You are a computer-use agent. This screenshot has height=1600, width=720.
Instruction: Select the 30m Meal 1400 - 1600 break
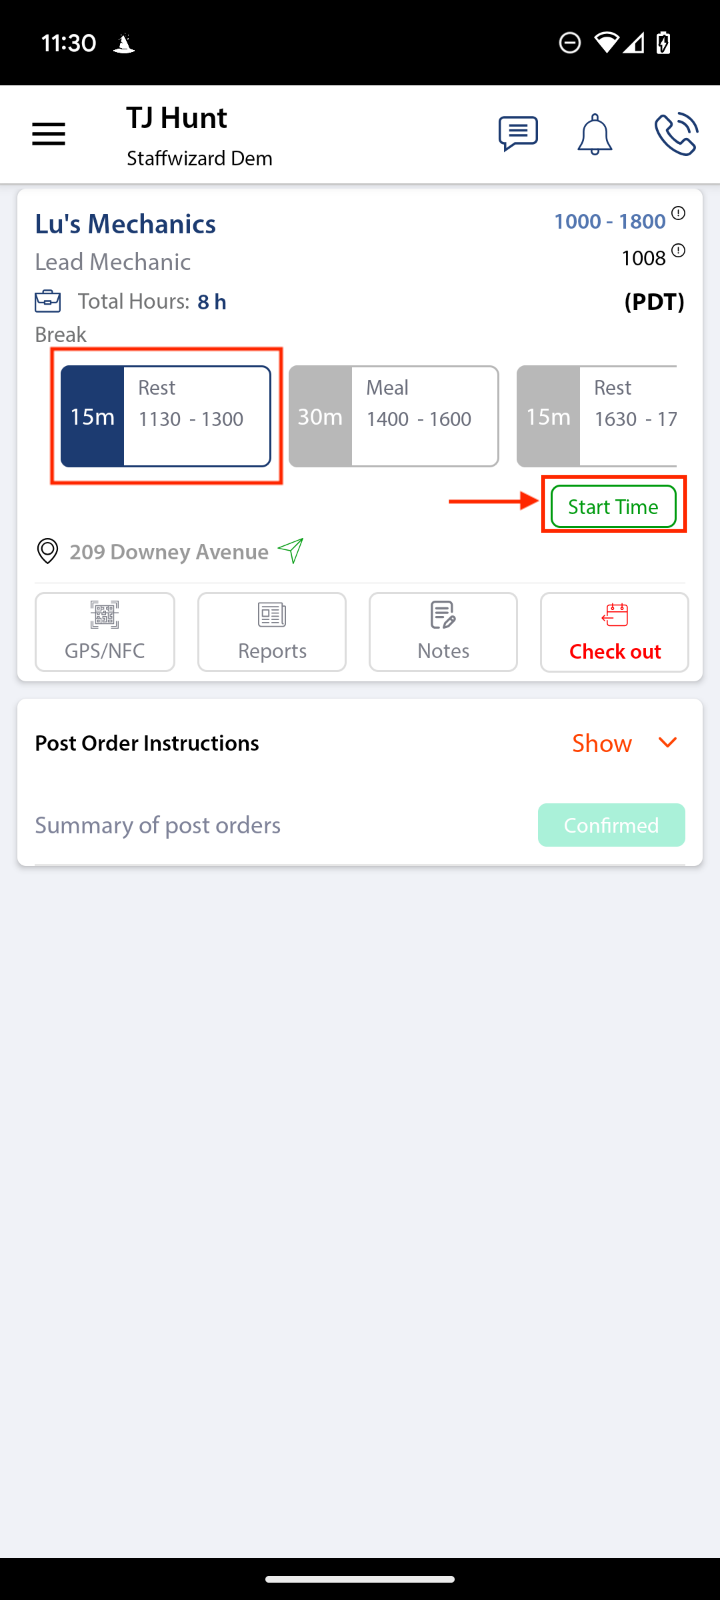click(x=394, y=416)
